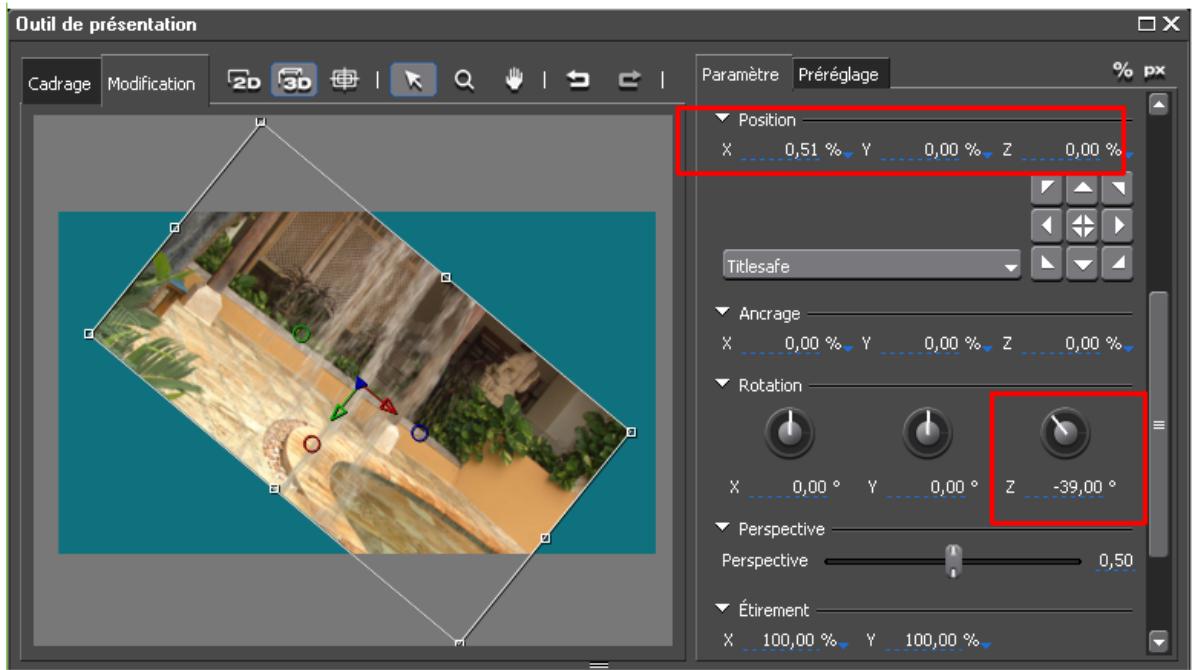1193x670 pixels.
Task: Open the Titlesafe dropdown
Action: pyautogui.click(x=871, y=266)
